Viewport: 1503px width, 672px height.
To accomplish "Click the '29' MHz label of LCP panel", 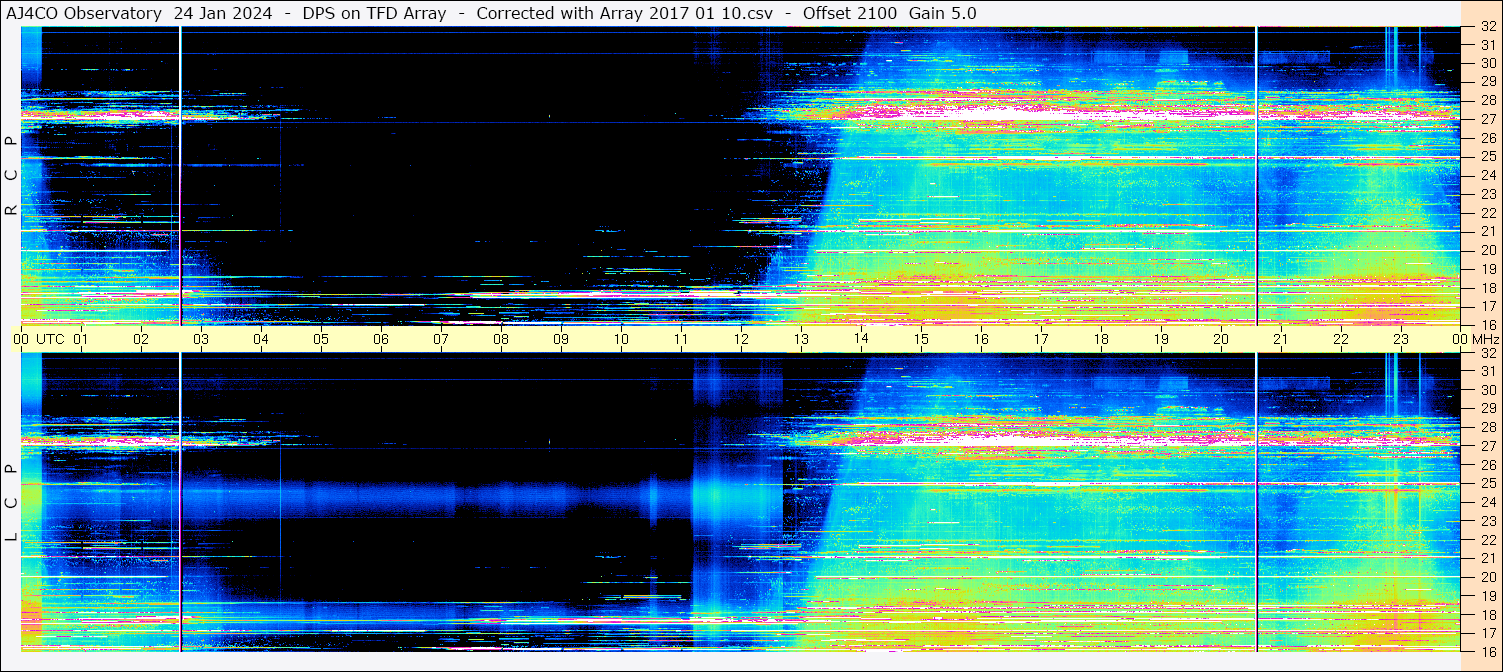I will [x=1488, y=409].
